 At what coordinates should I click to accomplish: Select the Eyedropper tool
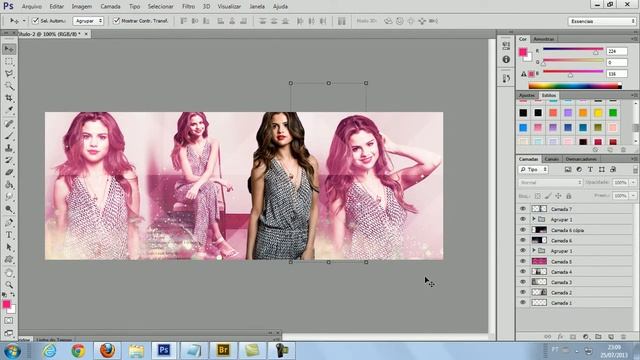pyautogui.click(x=9, y=110)
